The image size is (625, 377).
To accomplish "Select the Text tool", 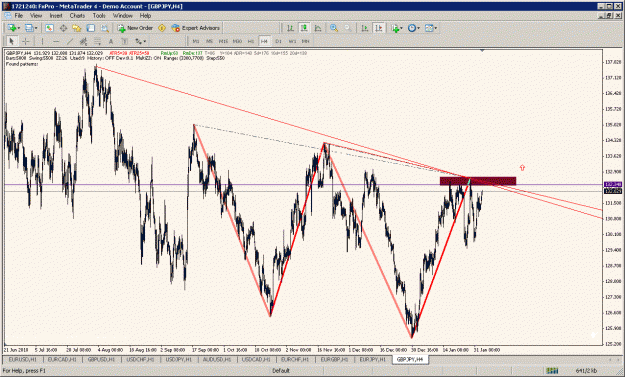I will coord(111,41).
